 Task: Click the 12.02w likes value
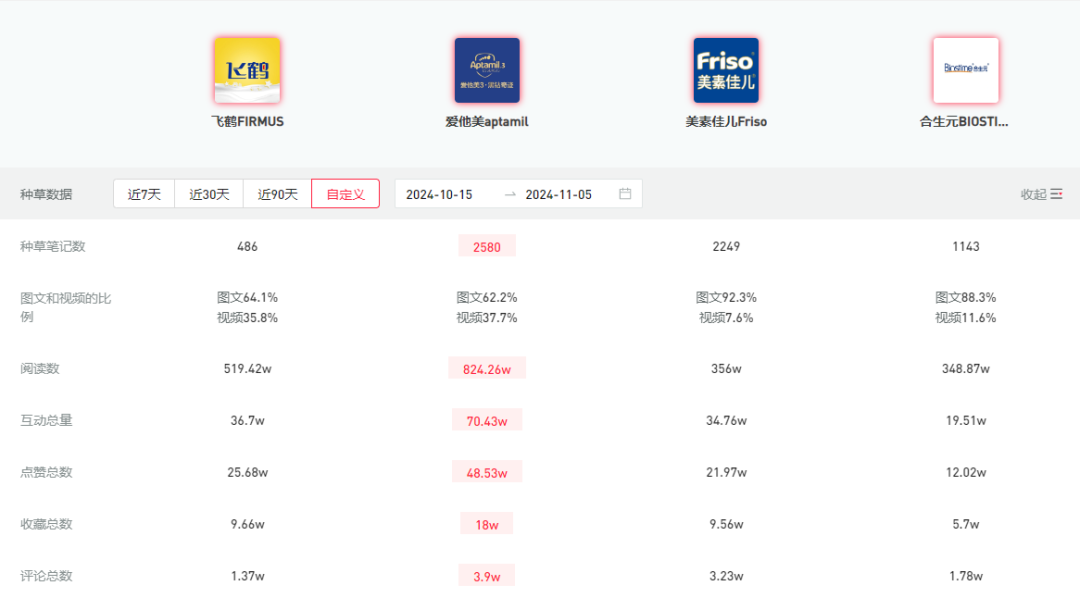966,472
